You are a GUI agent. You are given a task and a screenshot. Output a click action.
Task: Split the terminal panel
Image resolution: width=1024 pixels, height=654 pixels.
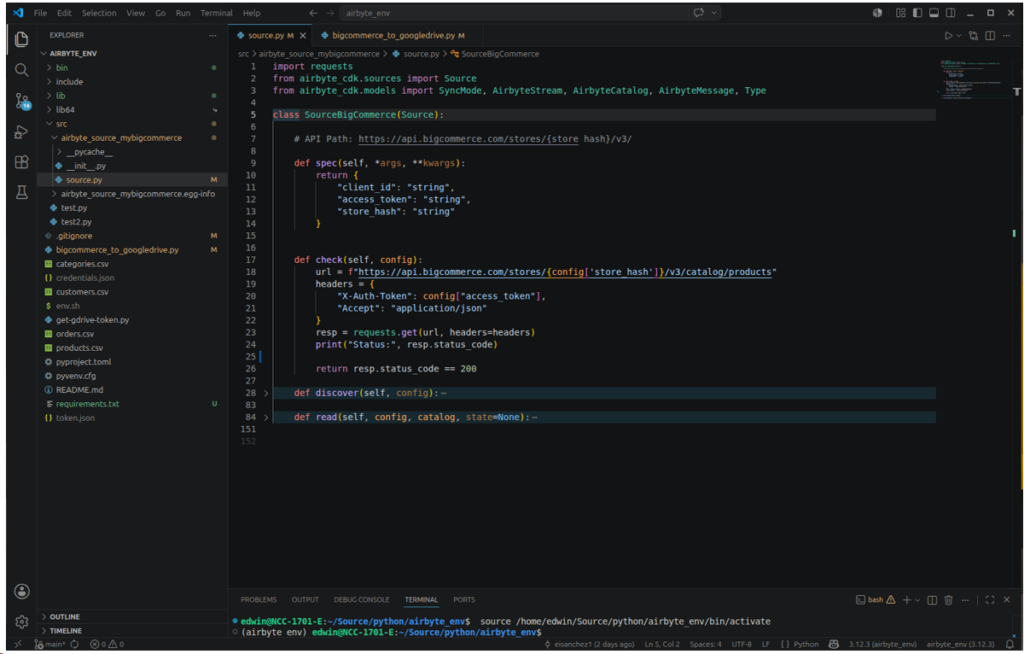932,600
